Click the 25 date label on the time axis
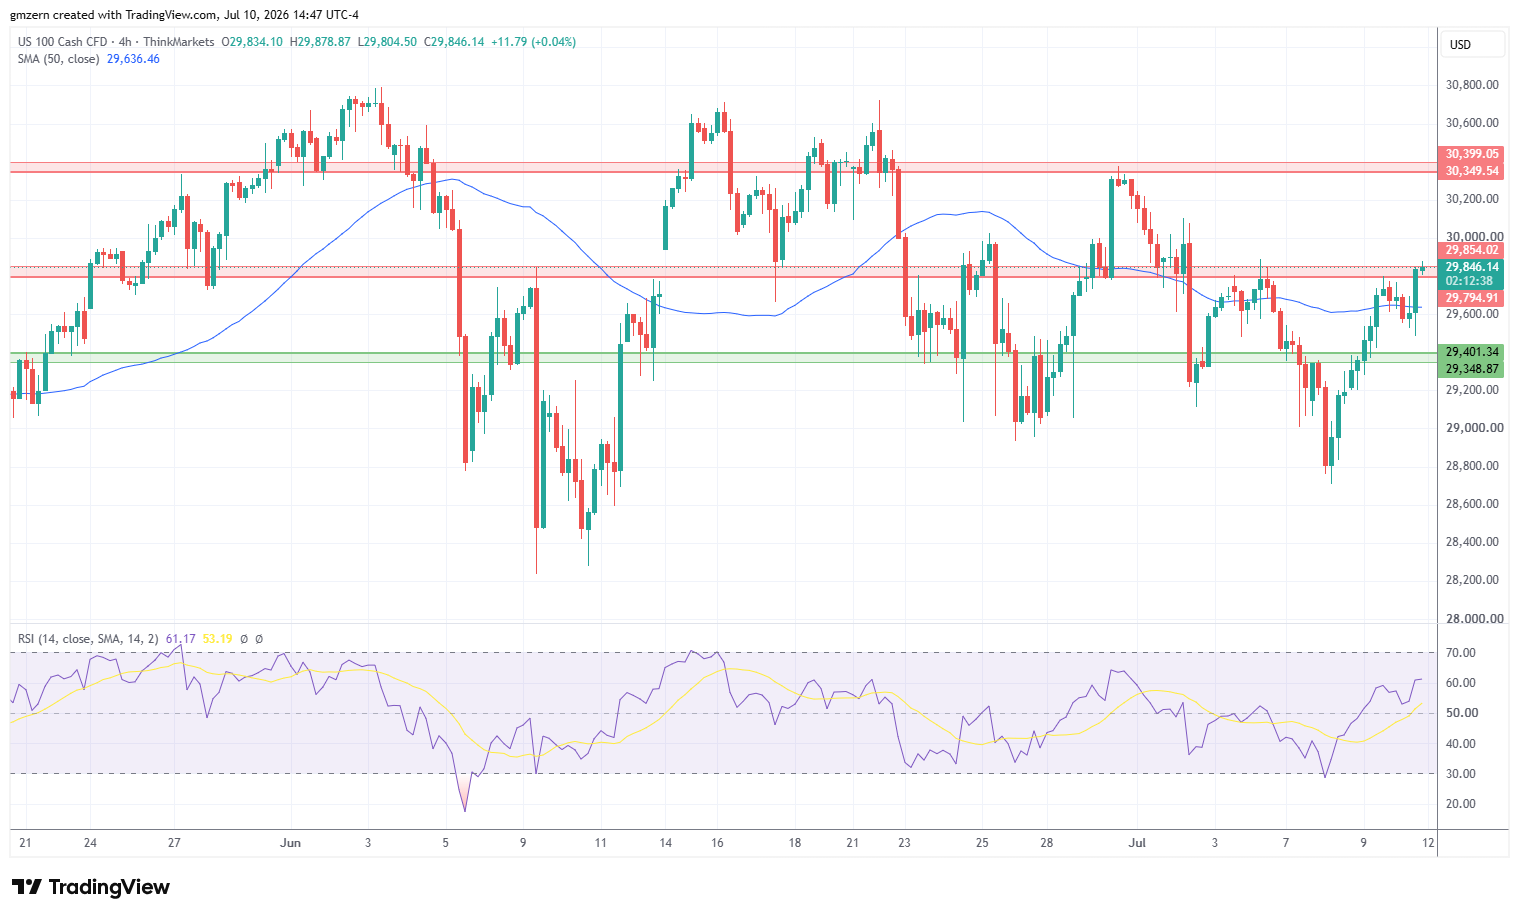This screenshot has height=917, width=1519. 982,843
